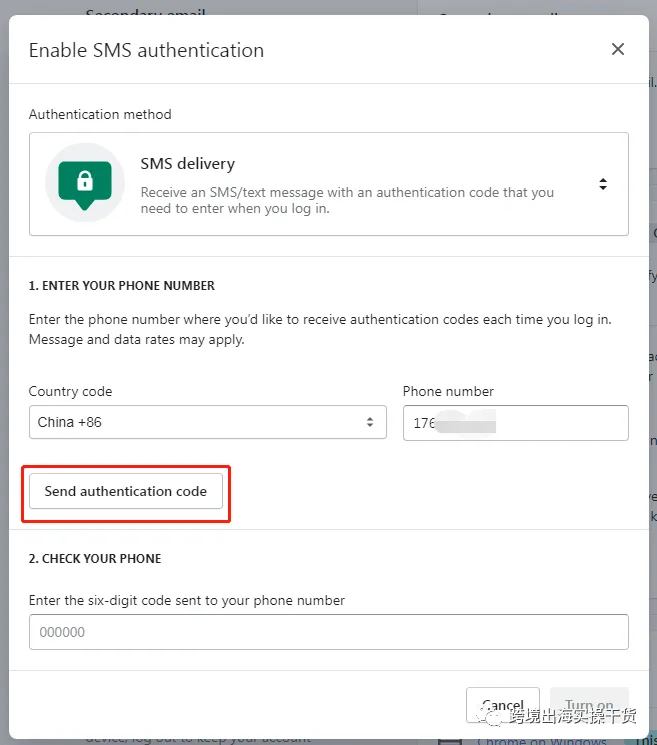Click the Phone number label
The width and height of the screenshot is (657, 745).
click(x=448, y=391)
